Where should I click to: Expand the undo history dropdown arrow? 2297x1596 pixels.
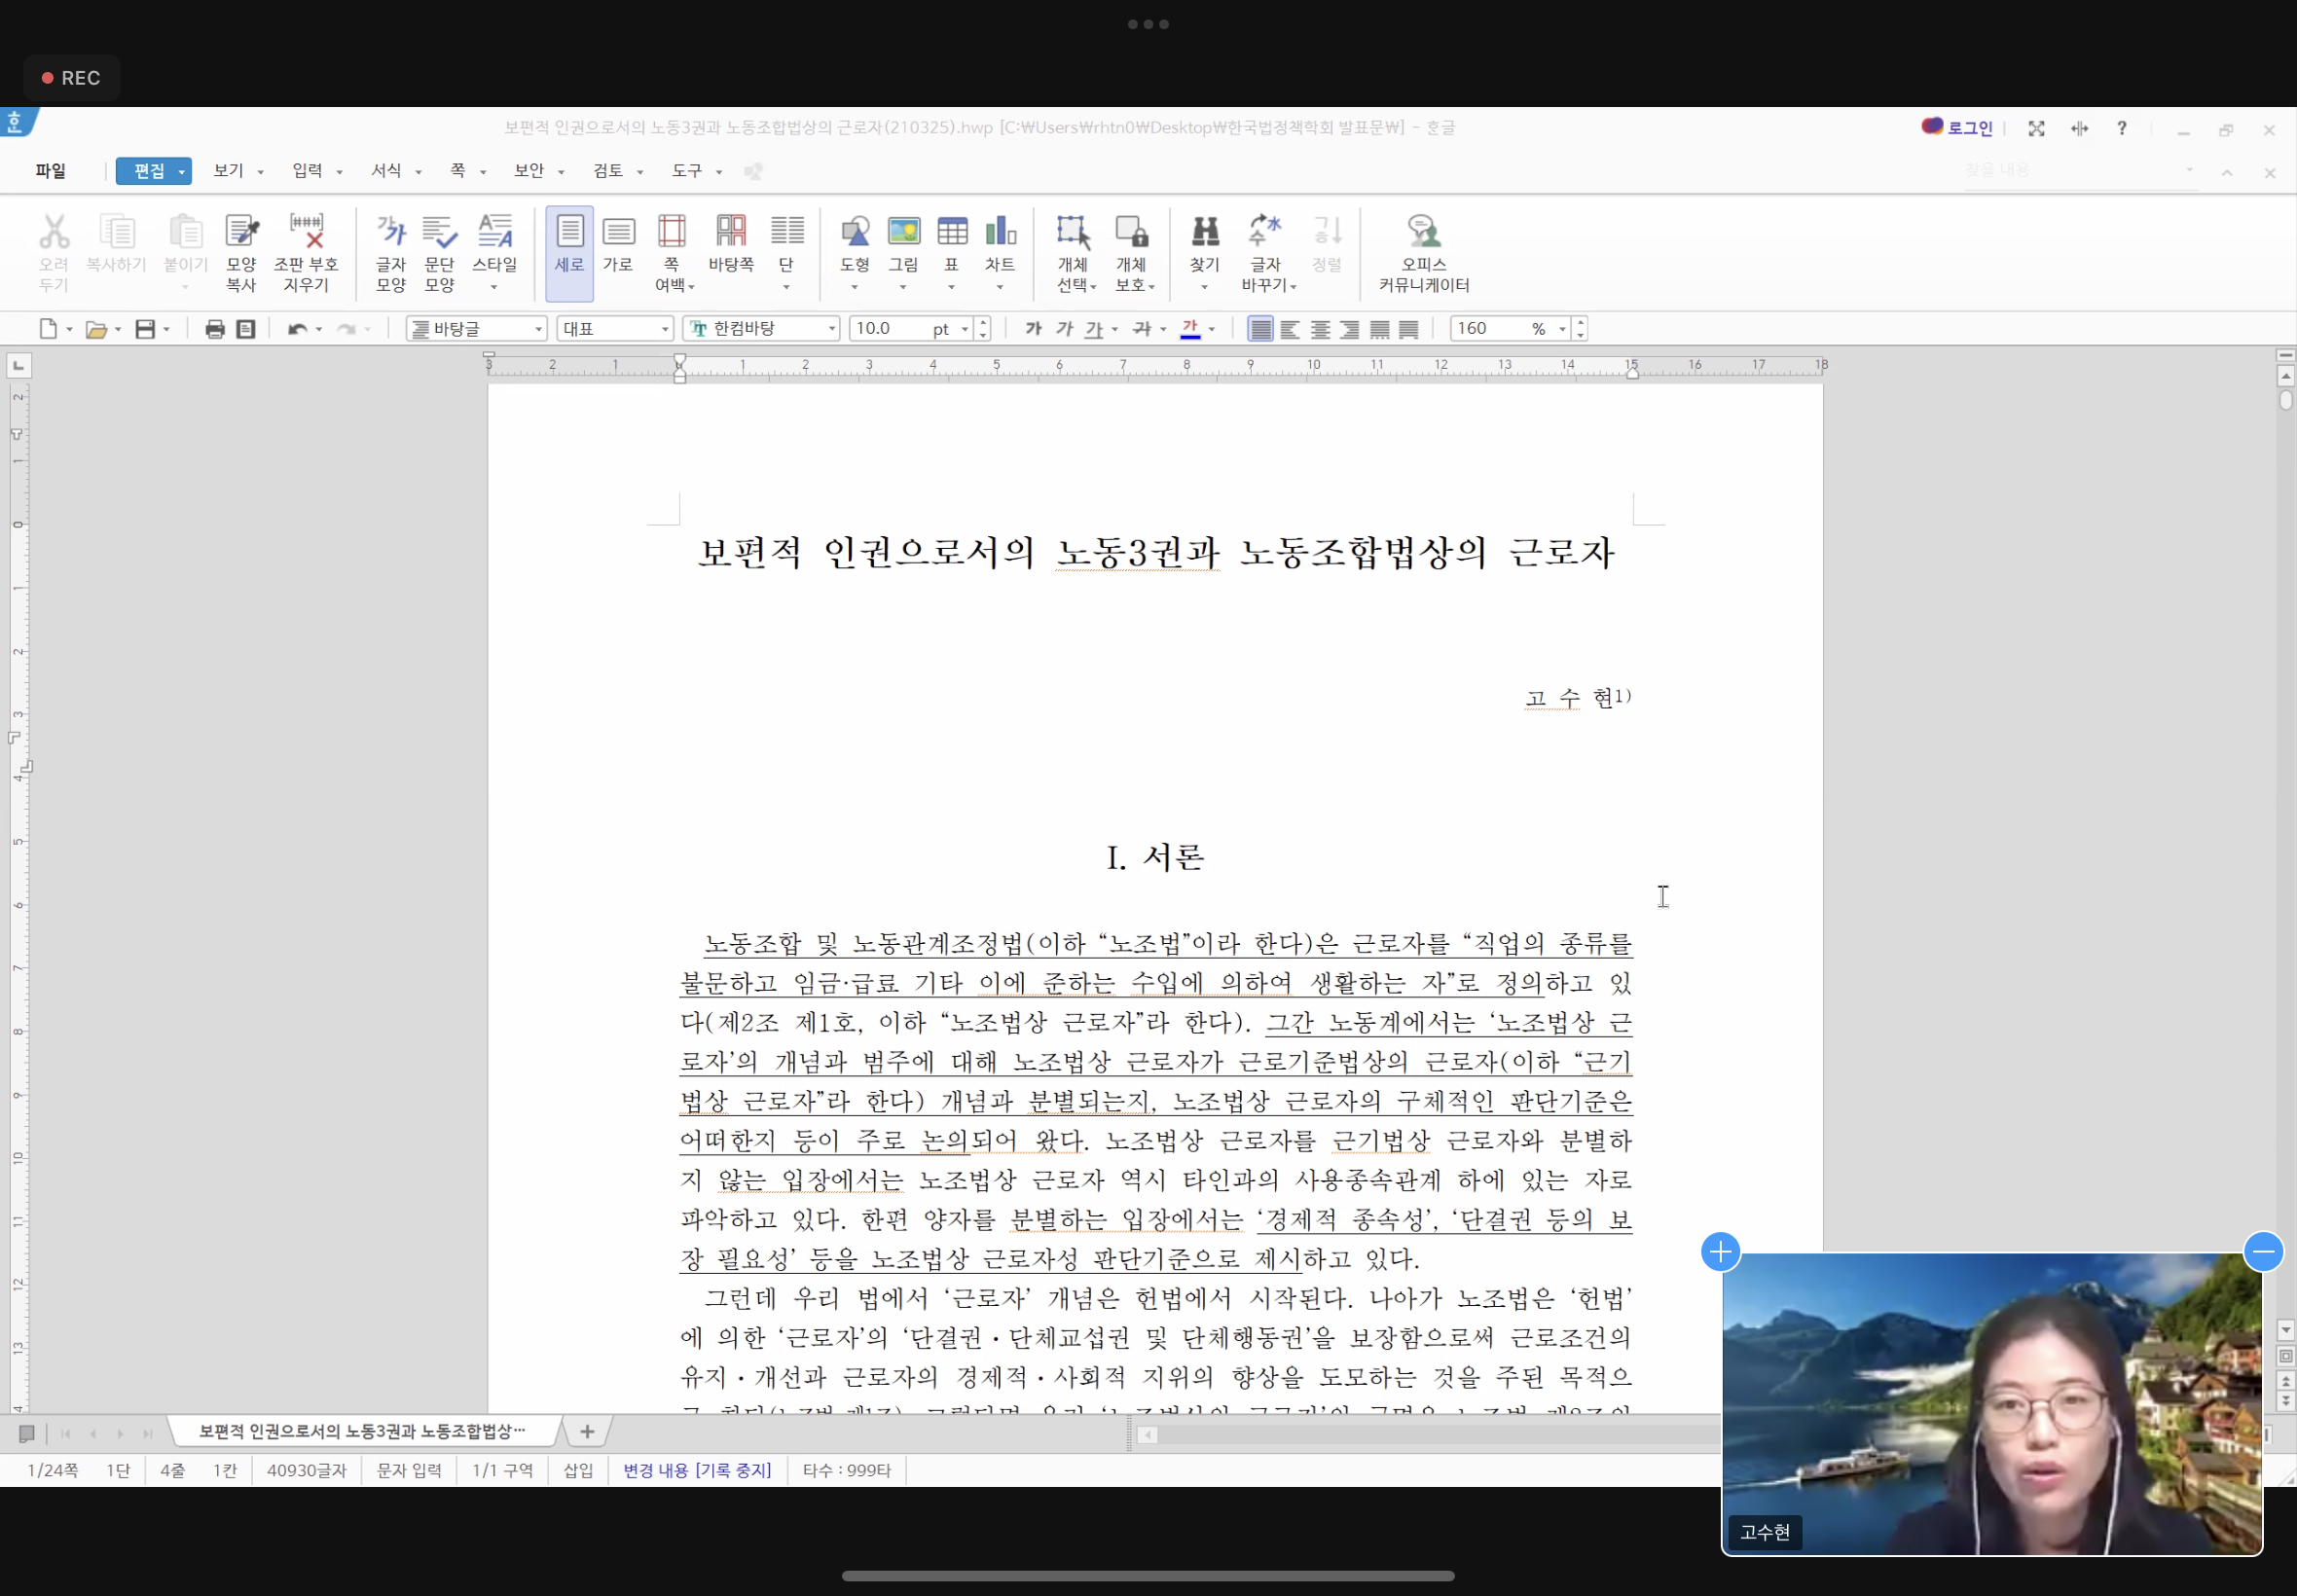319,329
